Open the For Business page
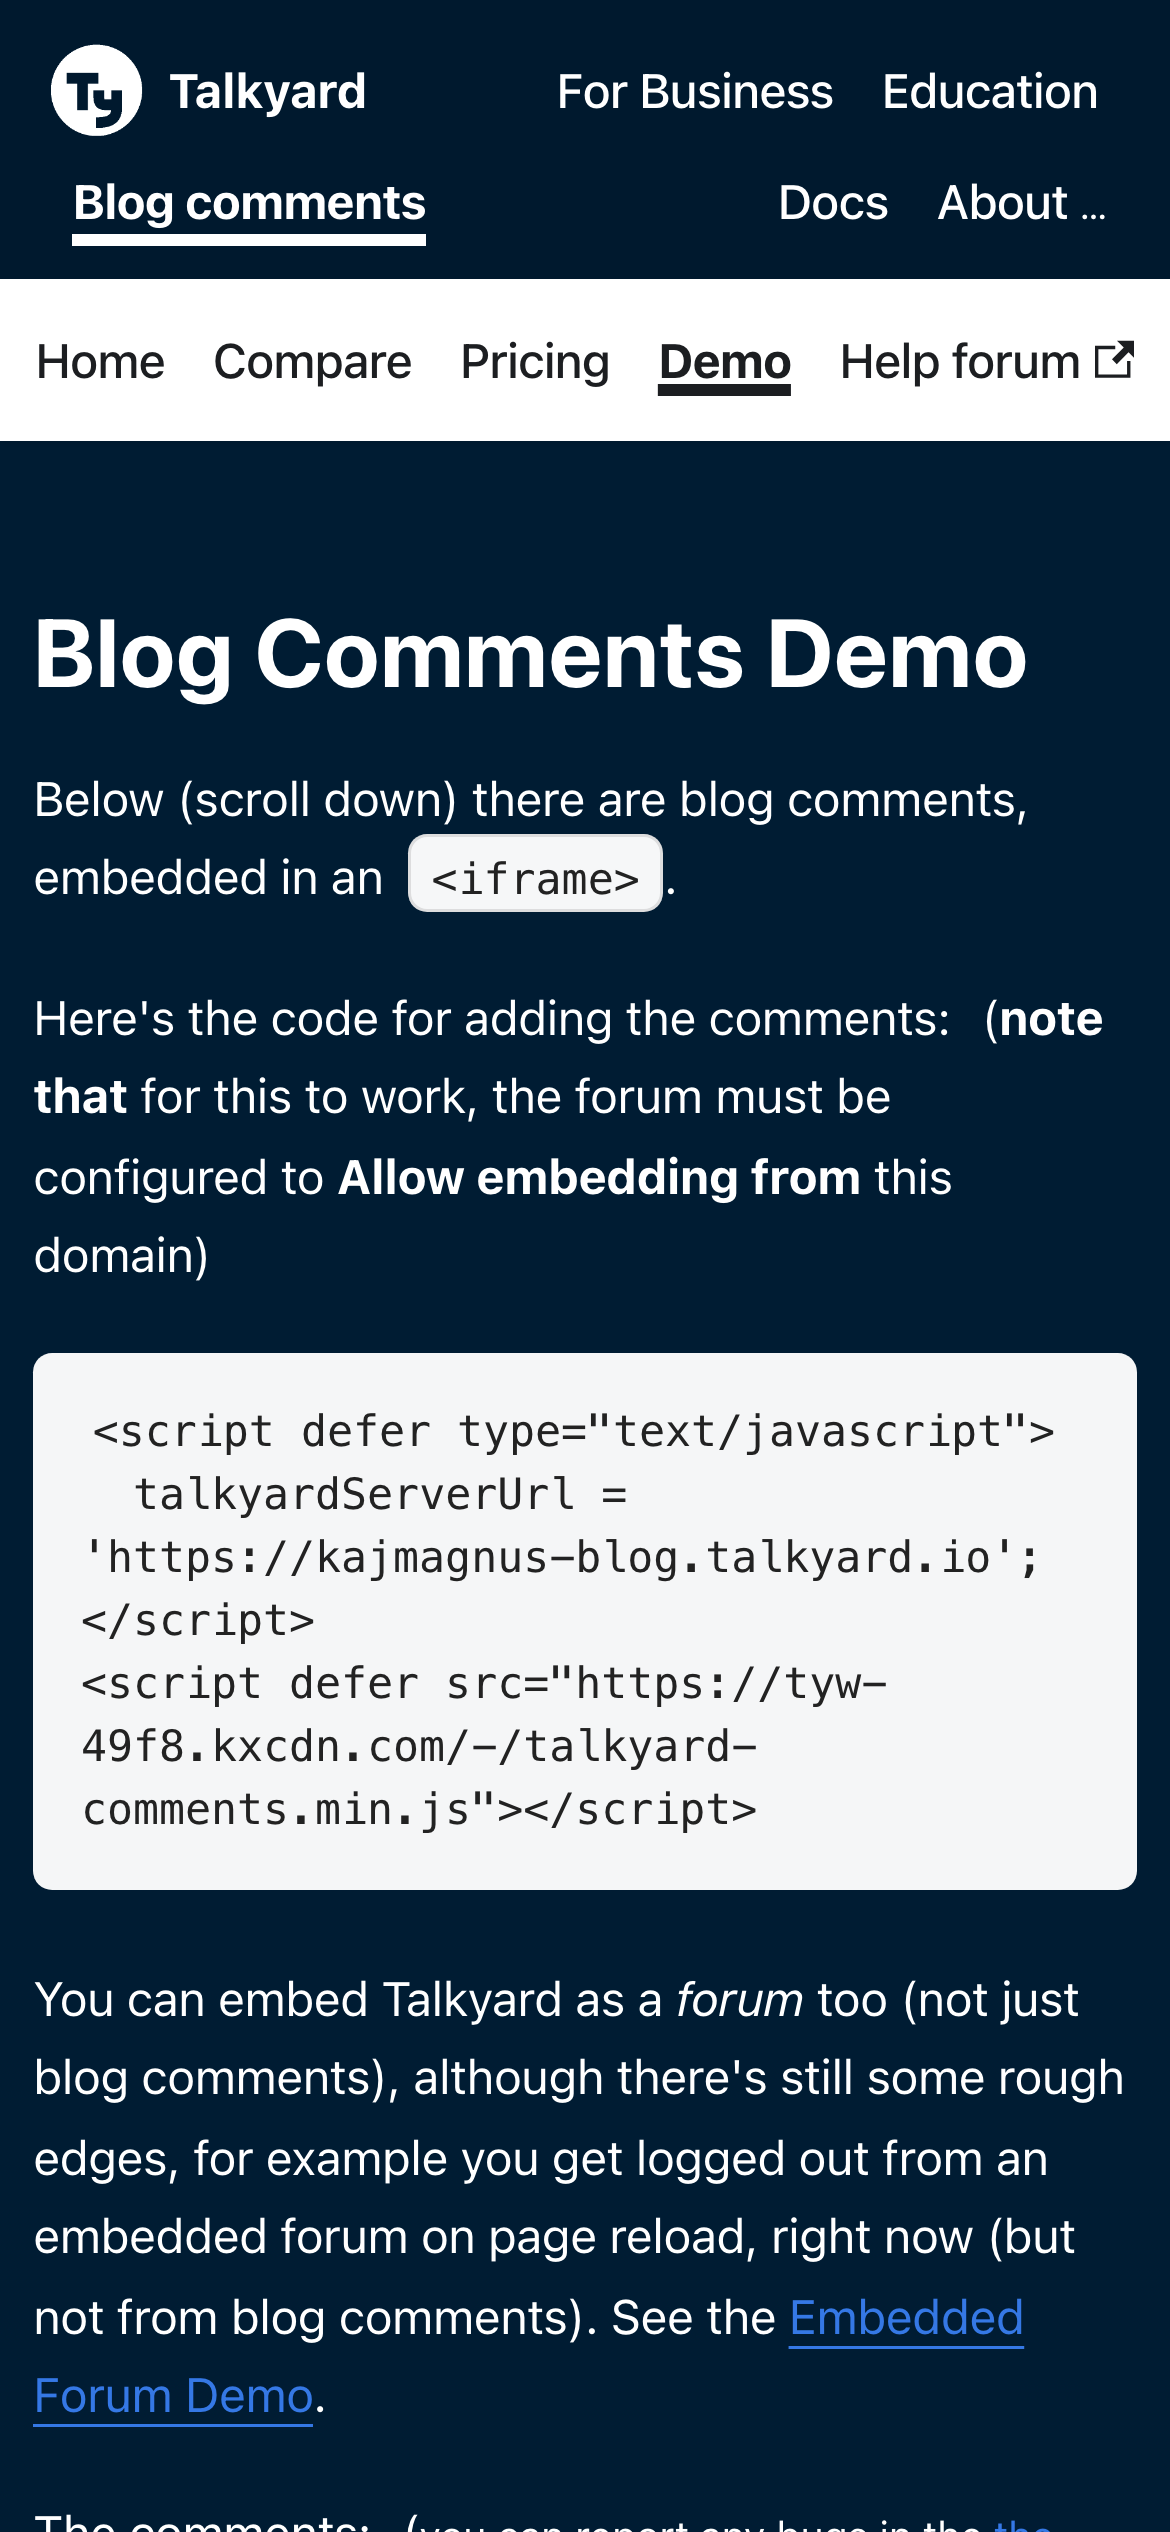The image size is (1170, 2532). [x=694, y=92]
